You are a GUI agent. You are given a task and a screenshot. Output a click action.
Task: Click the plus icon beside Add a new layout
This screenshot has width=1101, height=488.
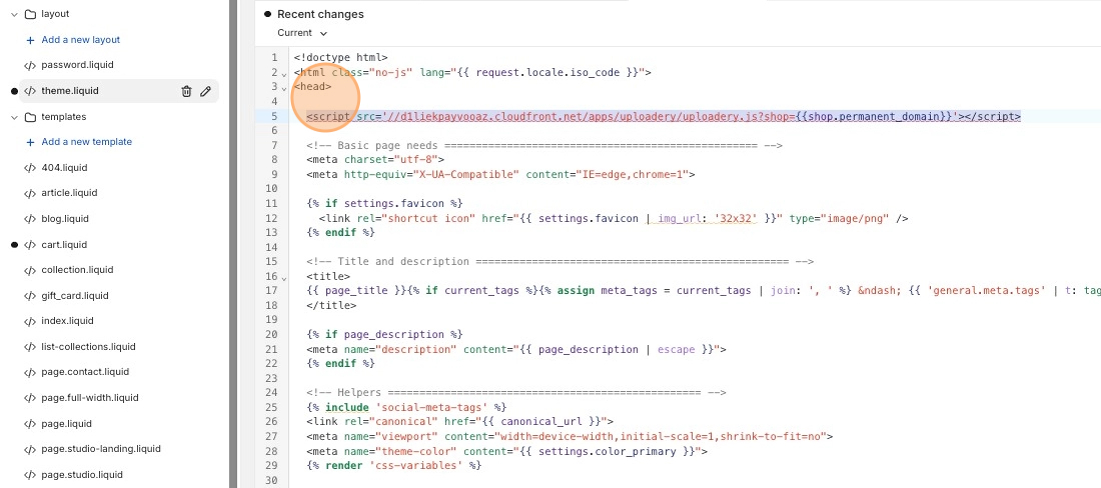coord(30,40)
